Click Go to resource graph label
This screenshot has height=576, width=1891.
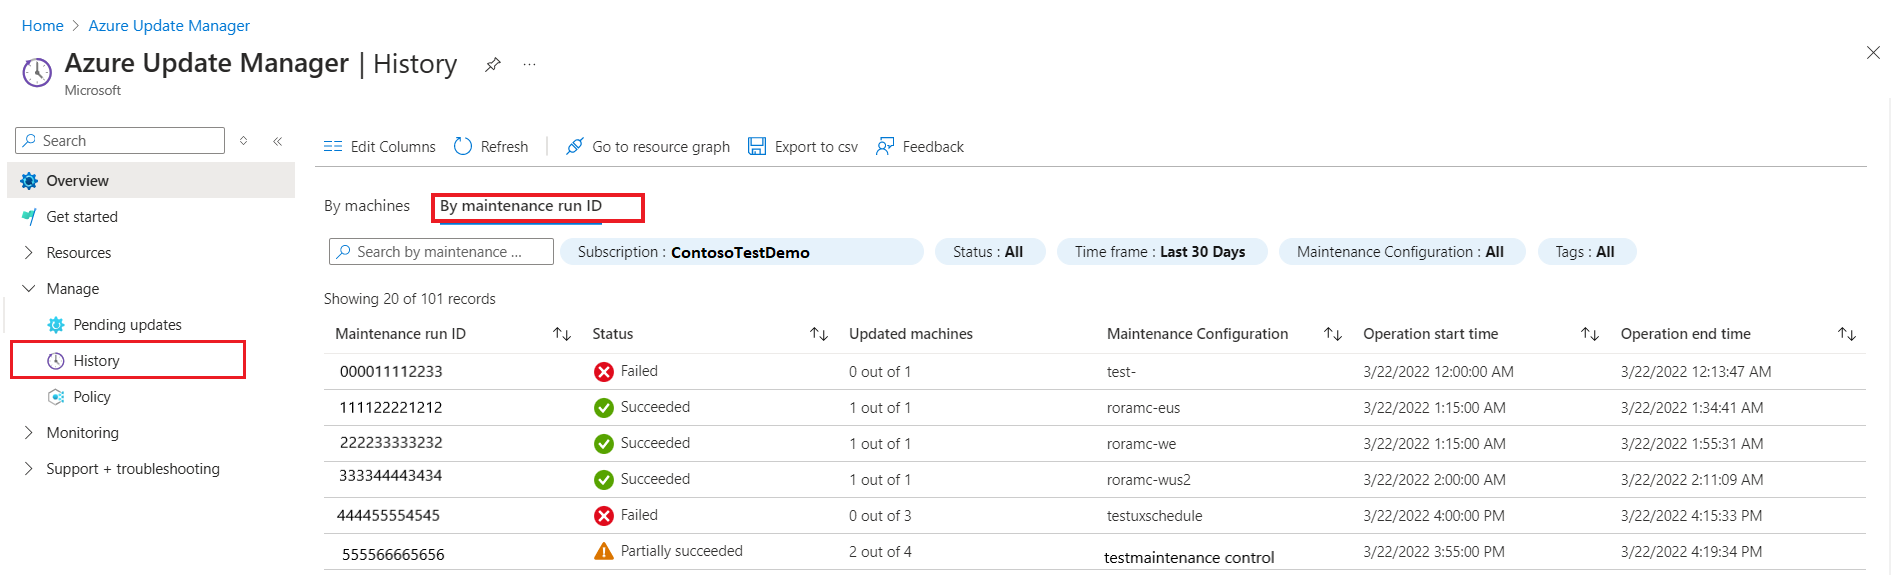pos(661,147)
